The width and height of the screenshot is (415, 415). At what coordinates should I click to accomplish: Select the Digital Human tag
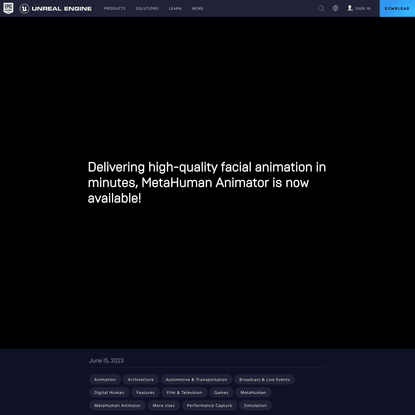pos(109,392)
